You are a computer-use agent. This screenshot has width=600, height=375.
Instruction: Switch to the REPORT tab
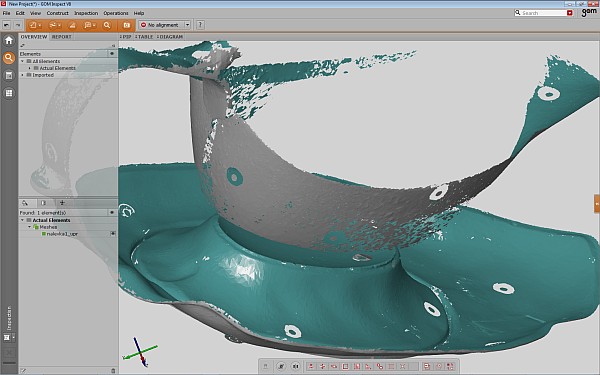(x=61, y=37)
